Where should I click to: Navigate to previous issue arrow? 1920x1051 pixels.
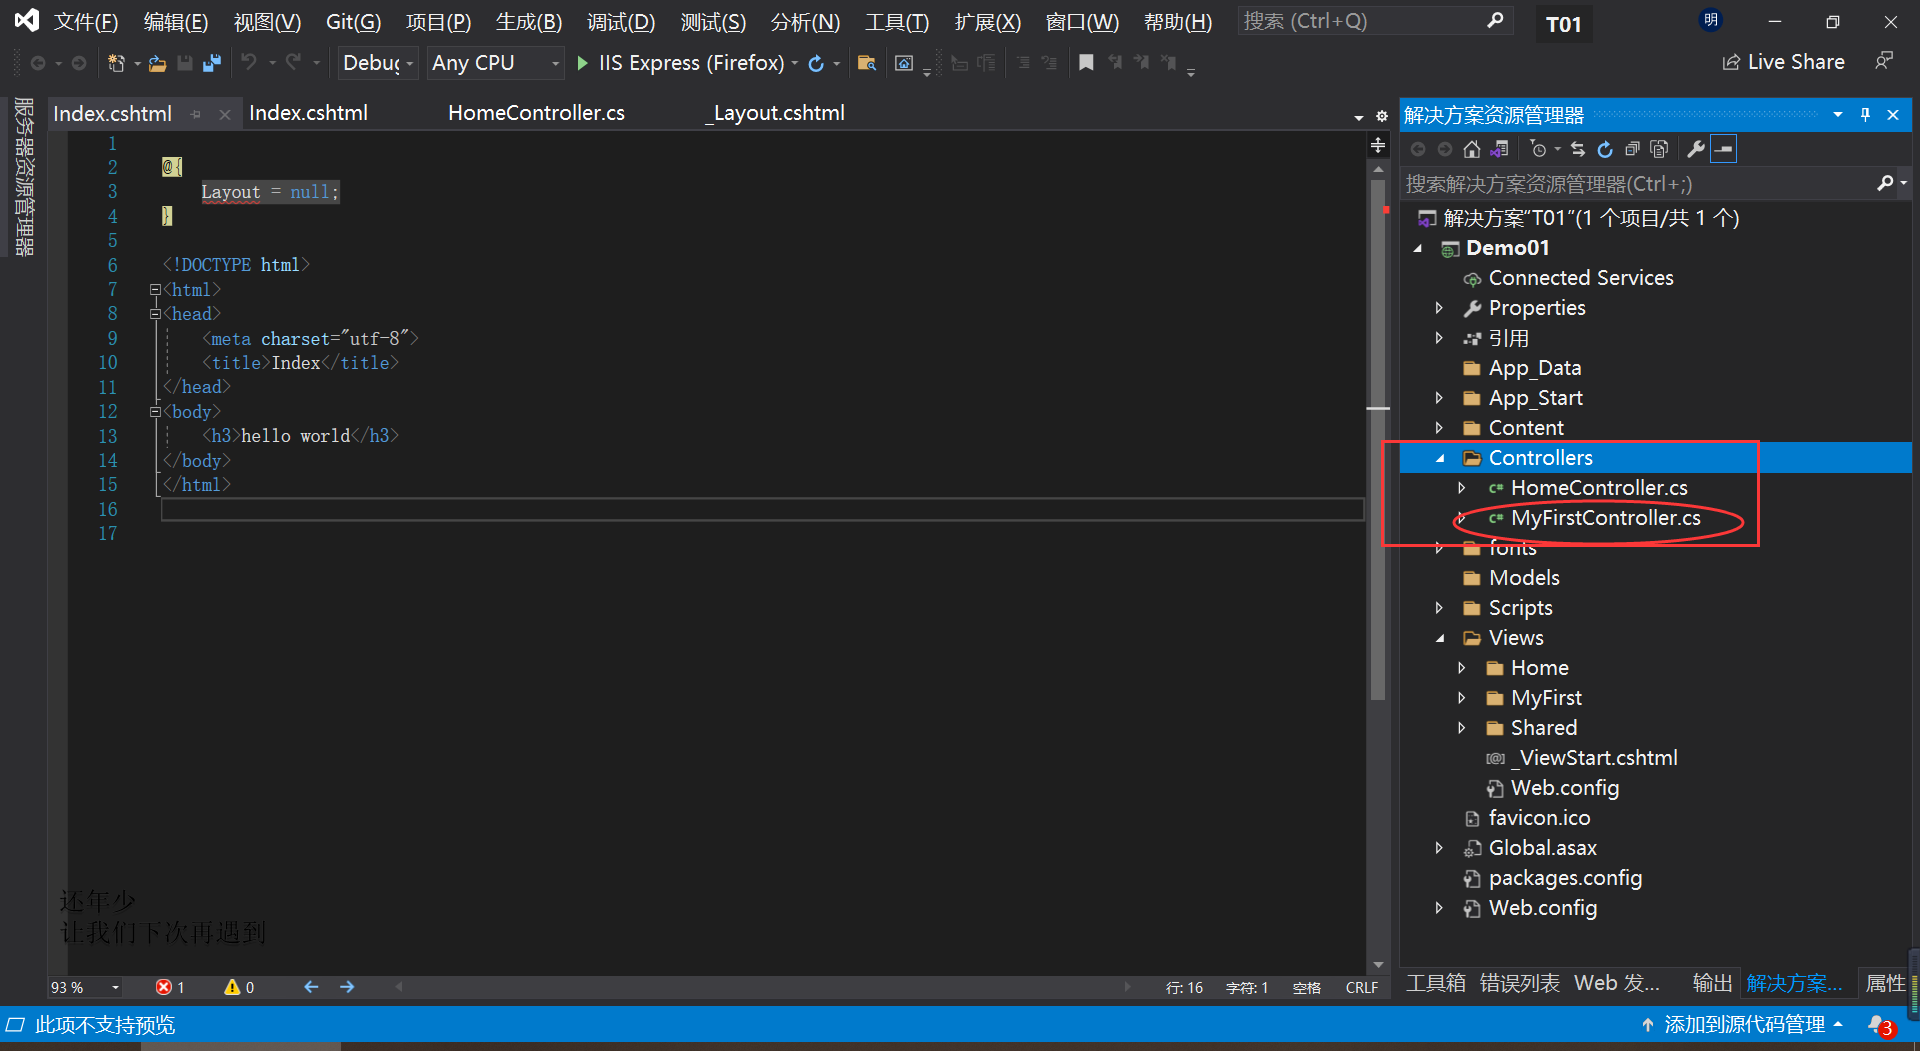click(311, 987)
